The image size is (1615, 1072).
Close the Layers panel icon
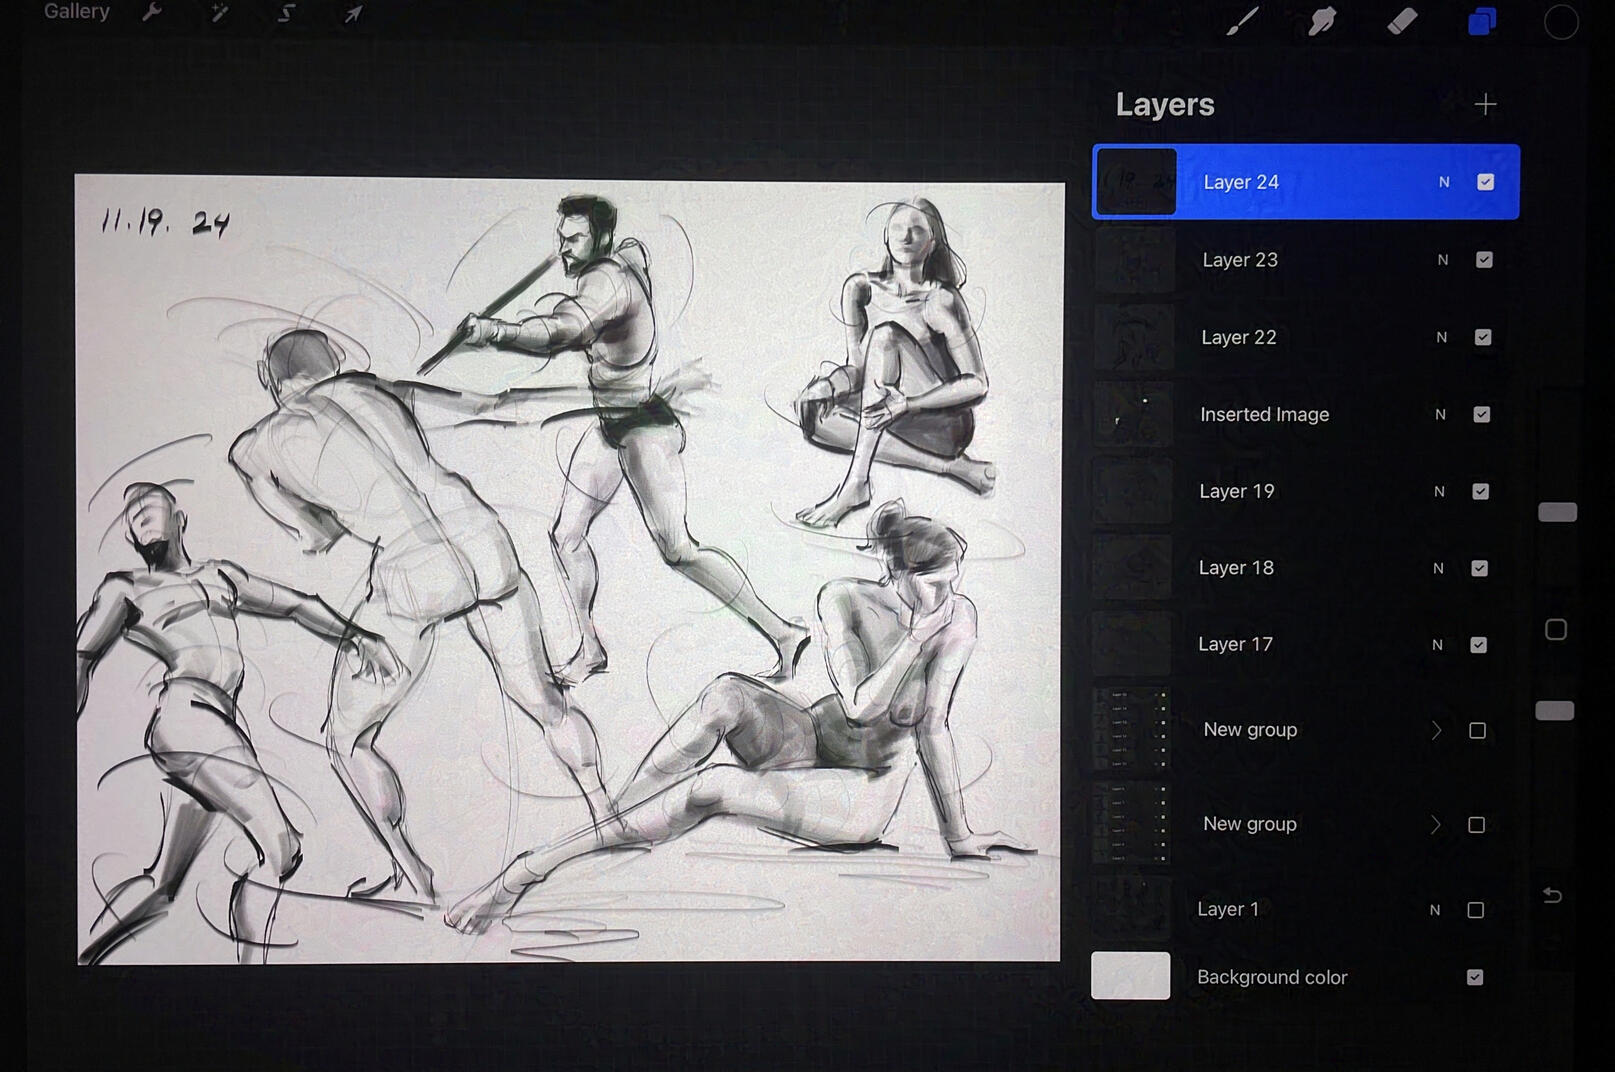[x=1482, y=21]
